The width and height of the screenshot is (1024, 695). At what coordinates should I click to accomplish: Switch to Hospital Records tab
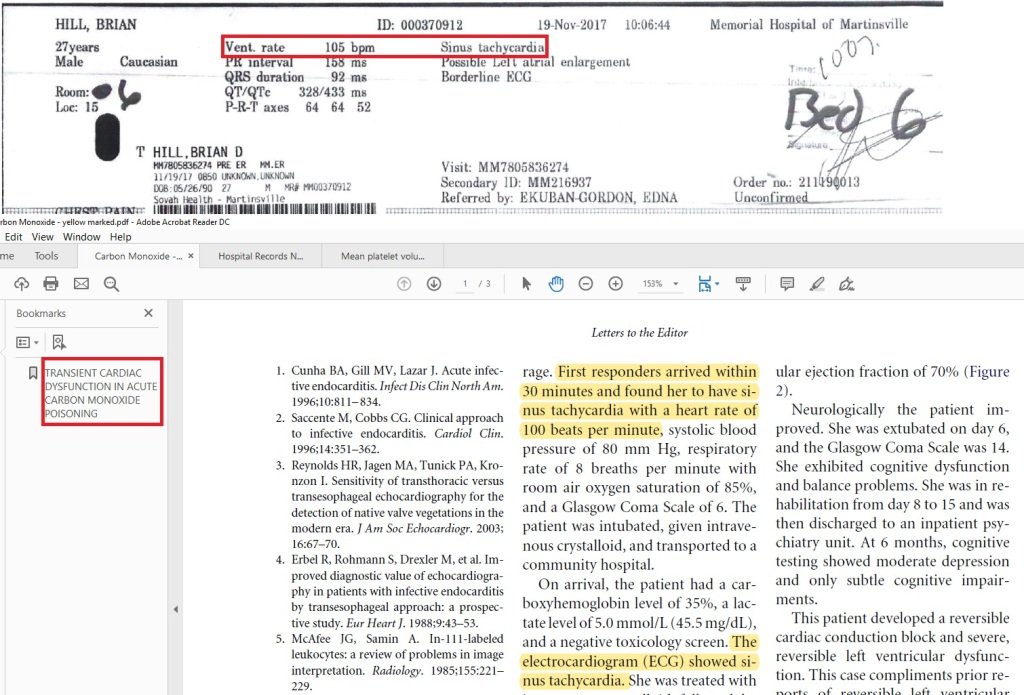pyautogui.click(x=261, y=256)
